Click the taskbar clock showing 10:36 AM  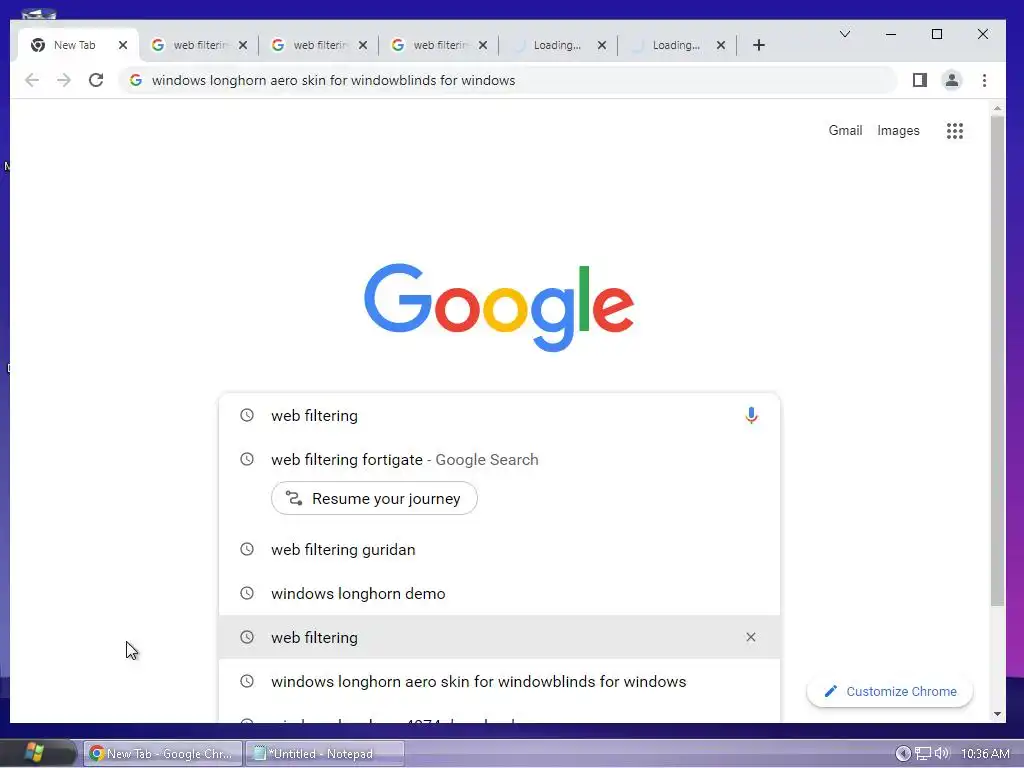(985, 754)
